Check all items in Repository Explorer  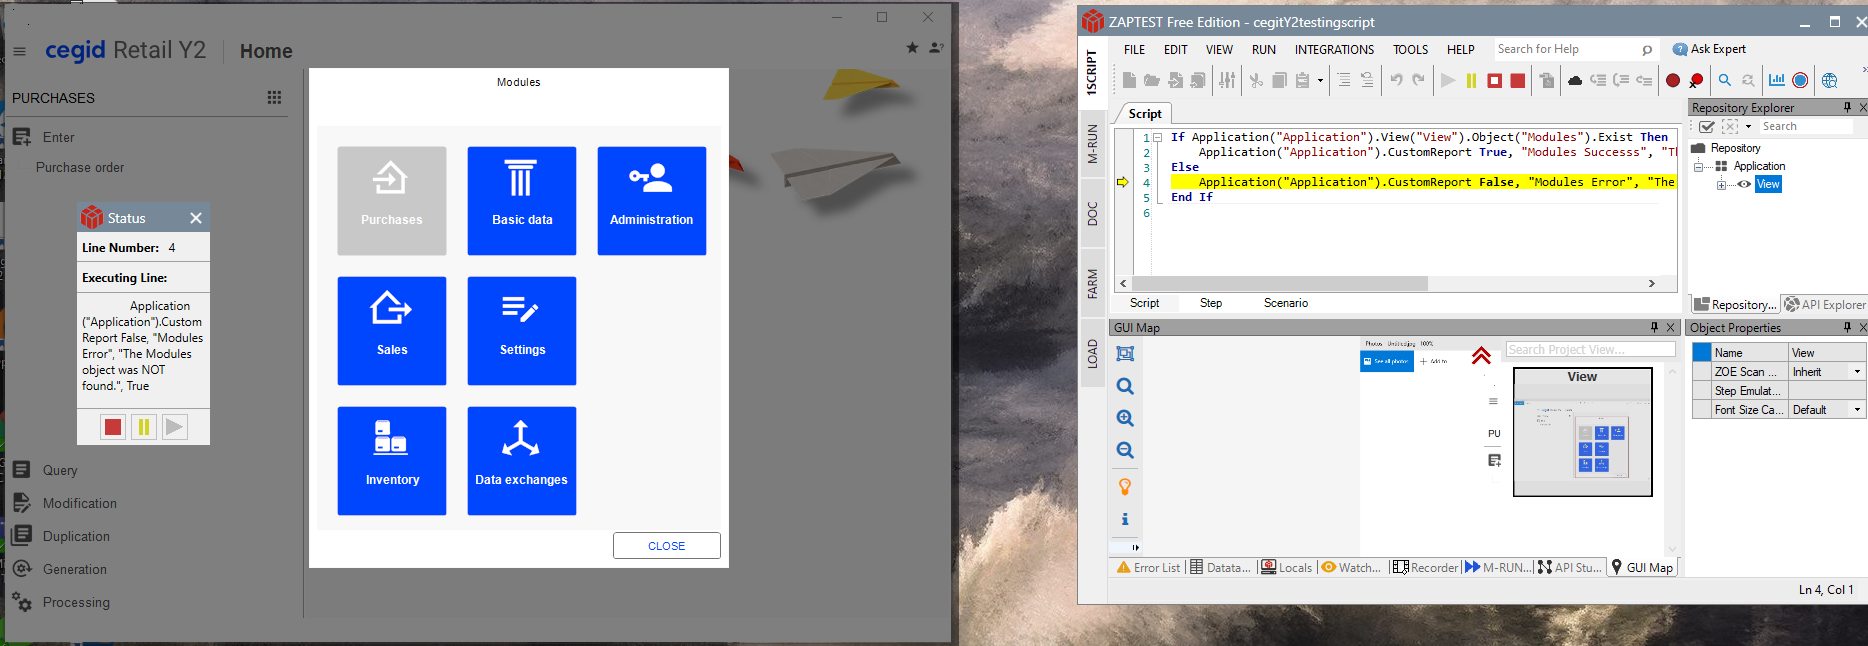(x=1707, y=127)
